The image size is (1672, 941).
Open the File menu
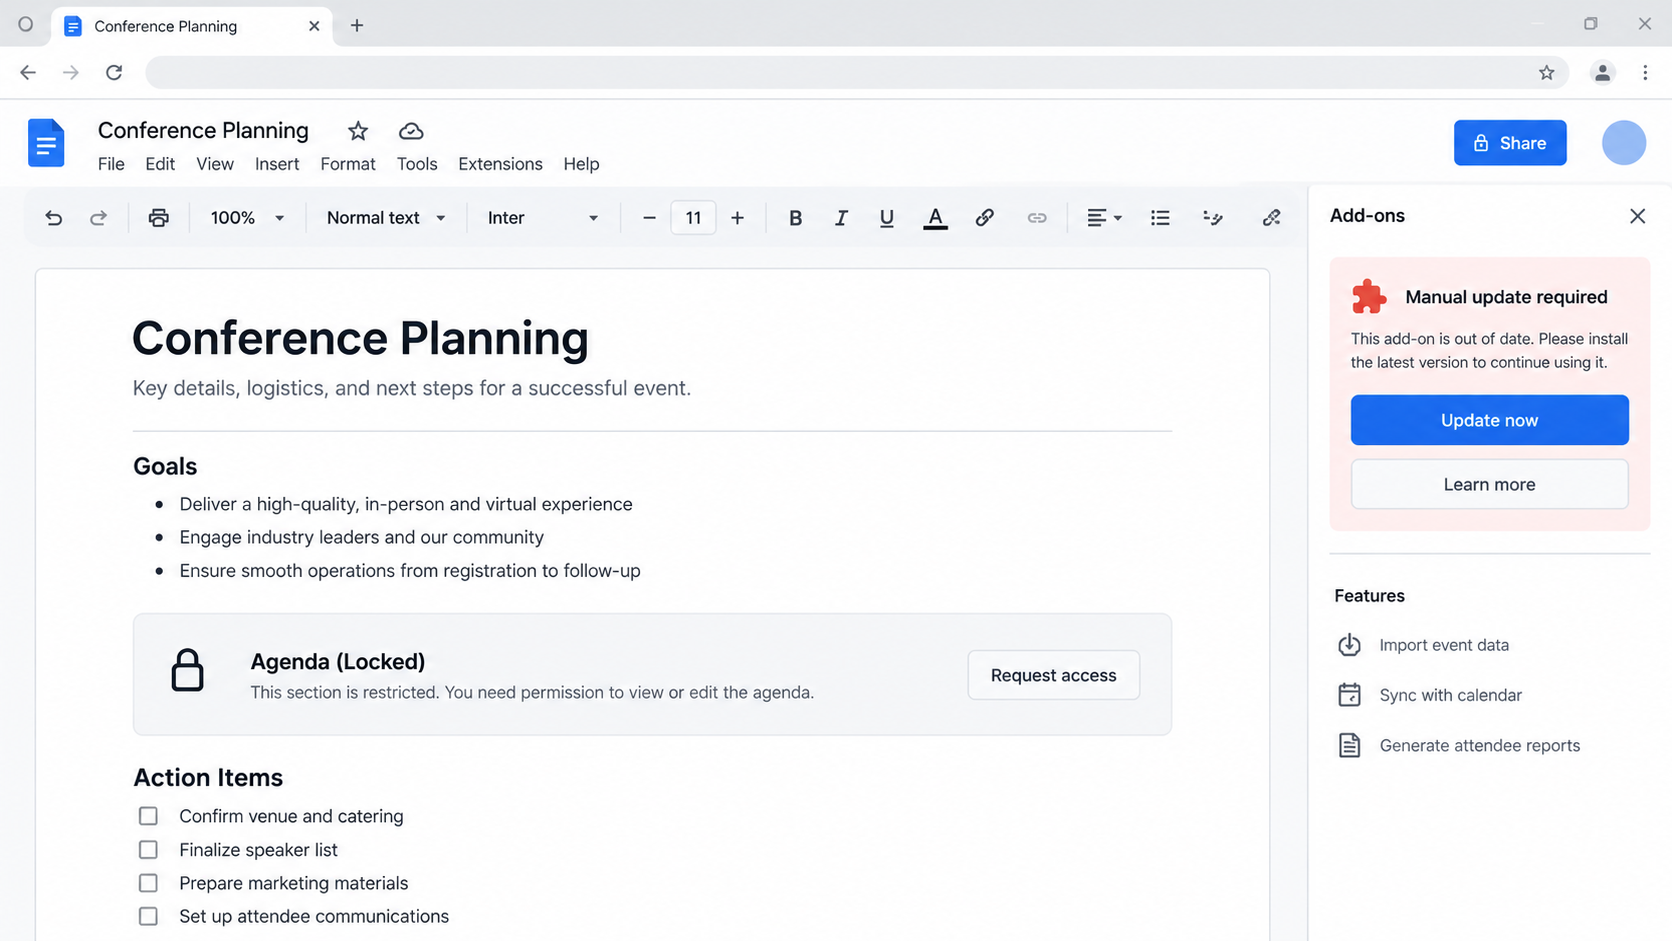[111, 164]
